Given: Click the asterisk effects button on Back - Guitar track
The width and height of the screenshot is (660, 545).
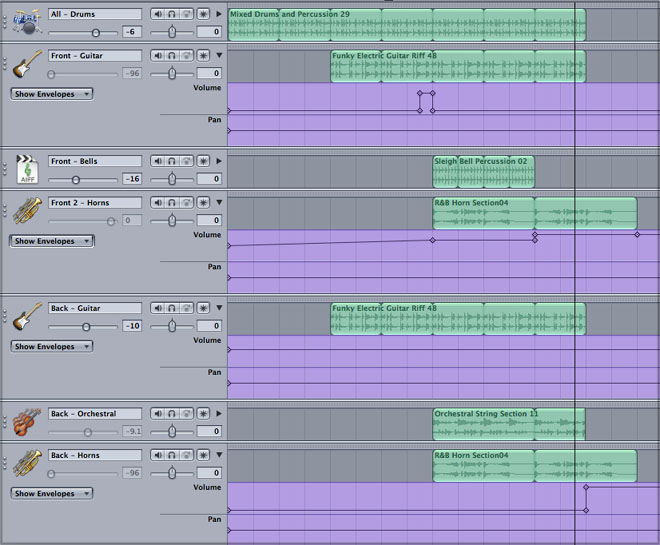Looking at the screenshot, I should 204,308.
